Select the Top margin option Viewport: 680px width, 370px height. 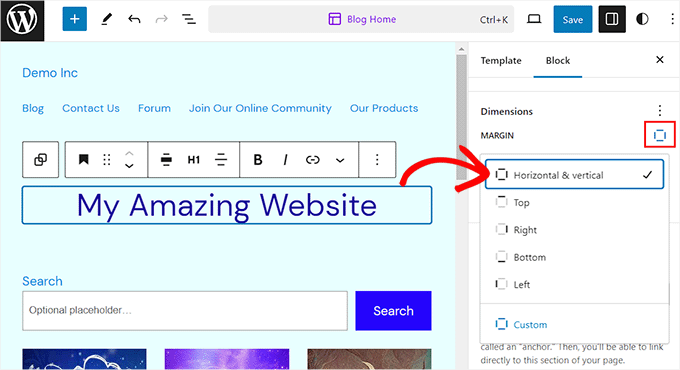[574, 202]
